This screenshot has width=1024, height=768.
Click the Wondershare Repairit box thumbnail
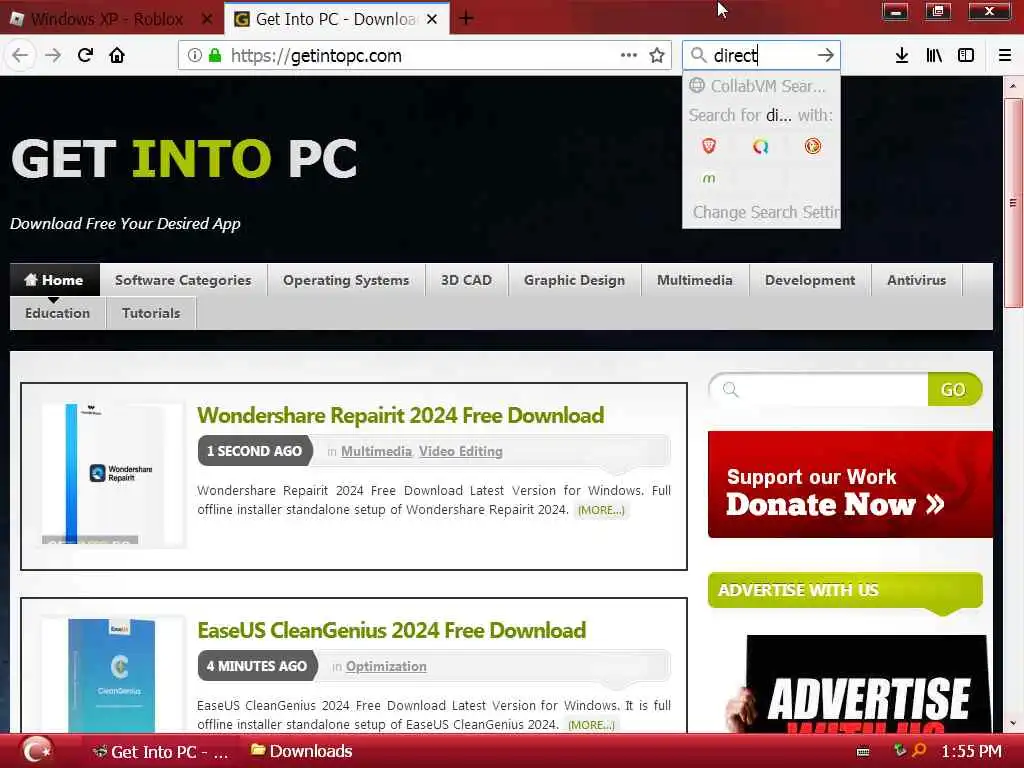coord(112,474)
